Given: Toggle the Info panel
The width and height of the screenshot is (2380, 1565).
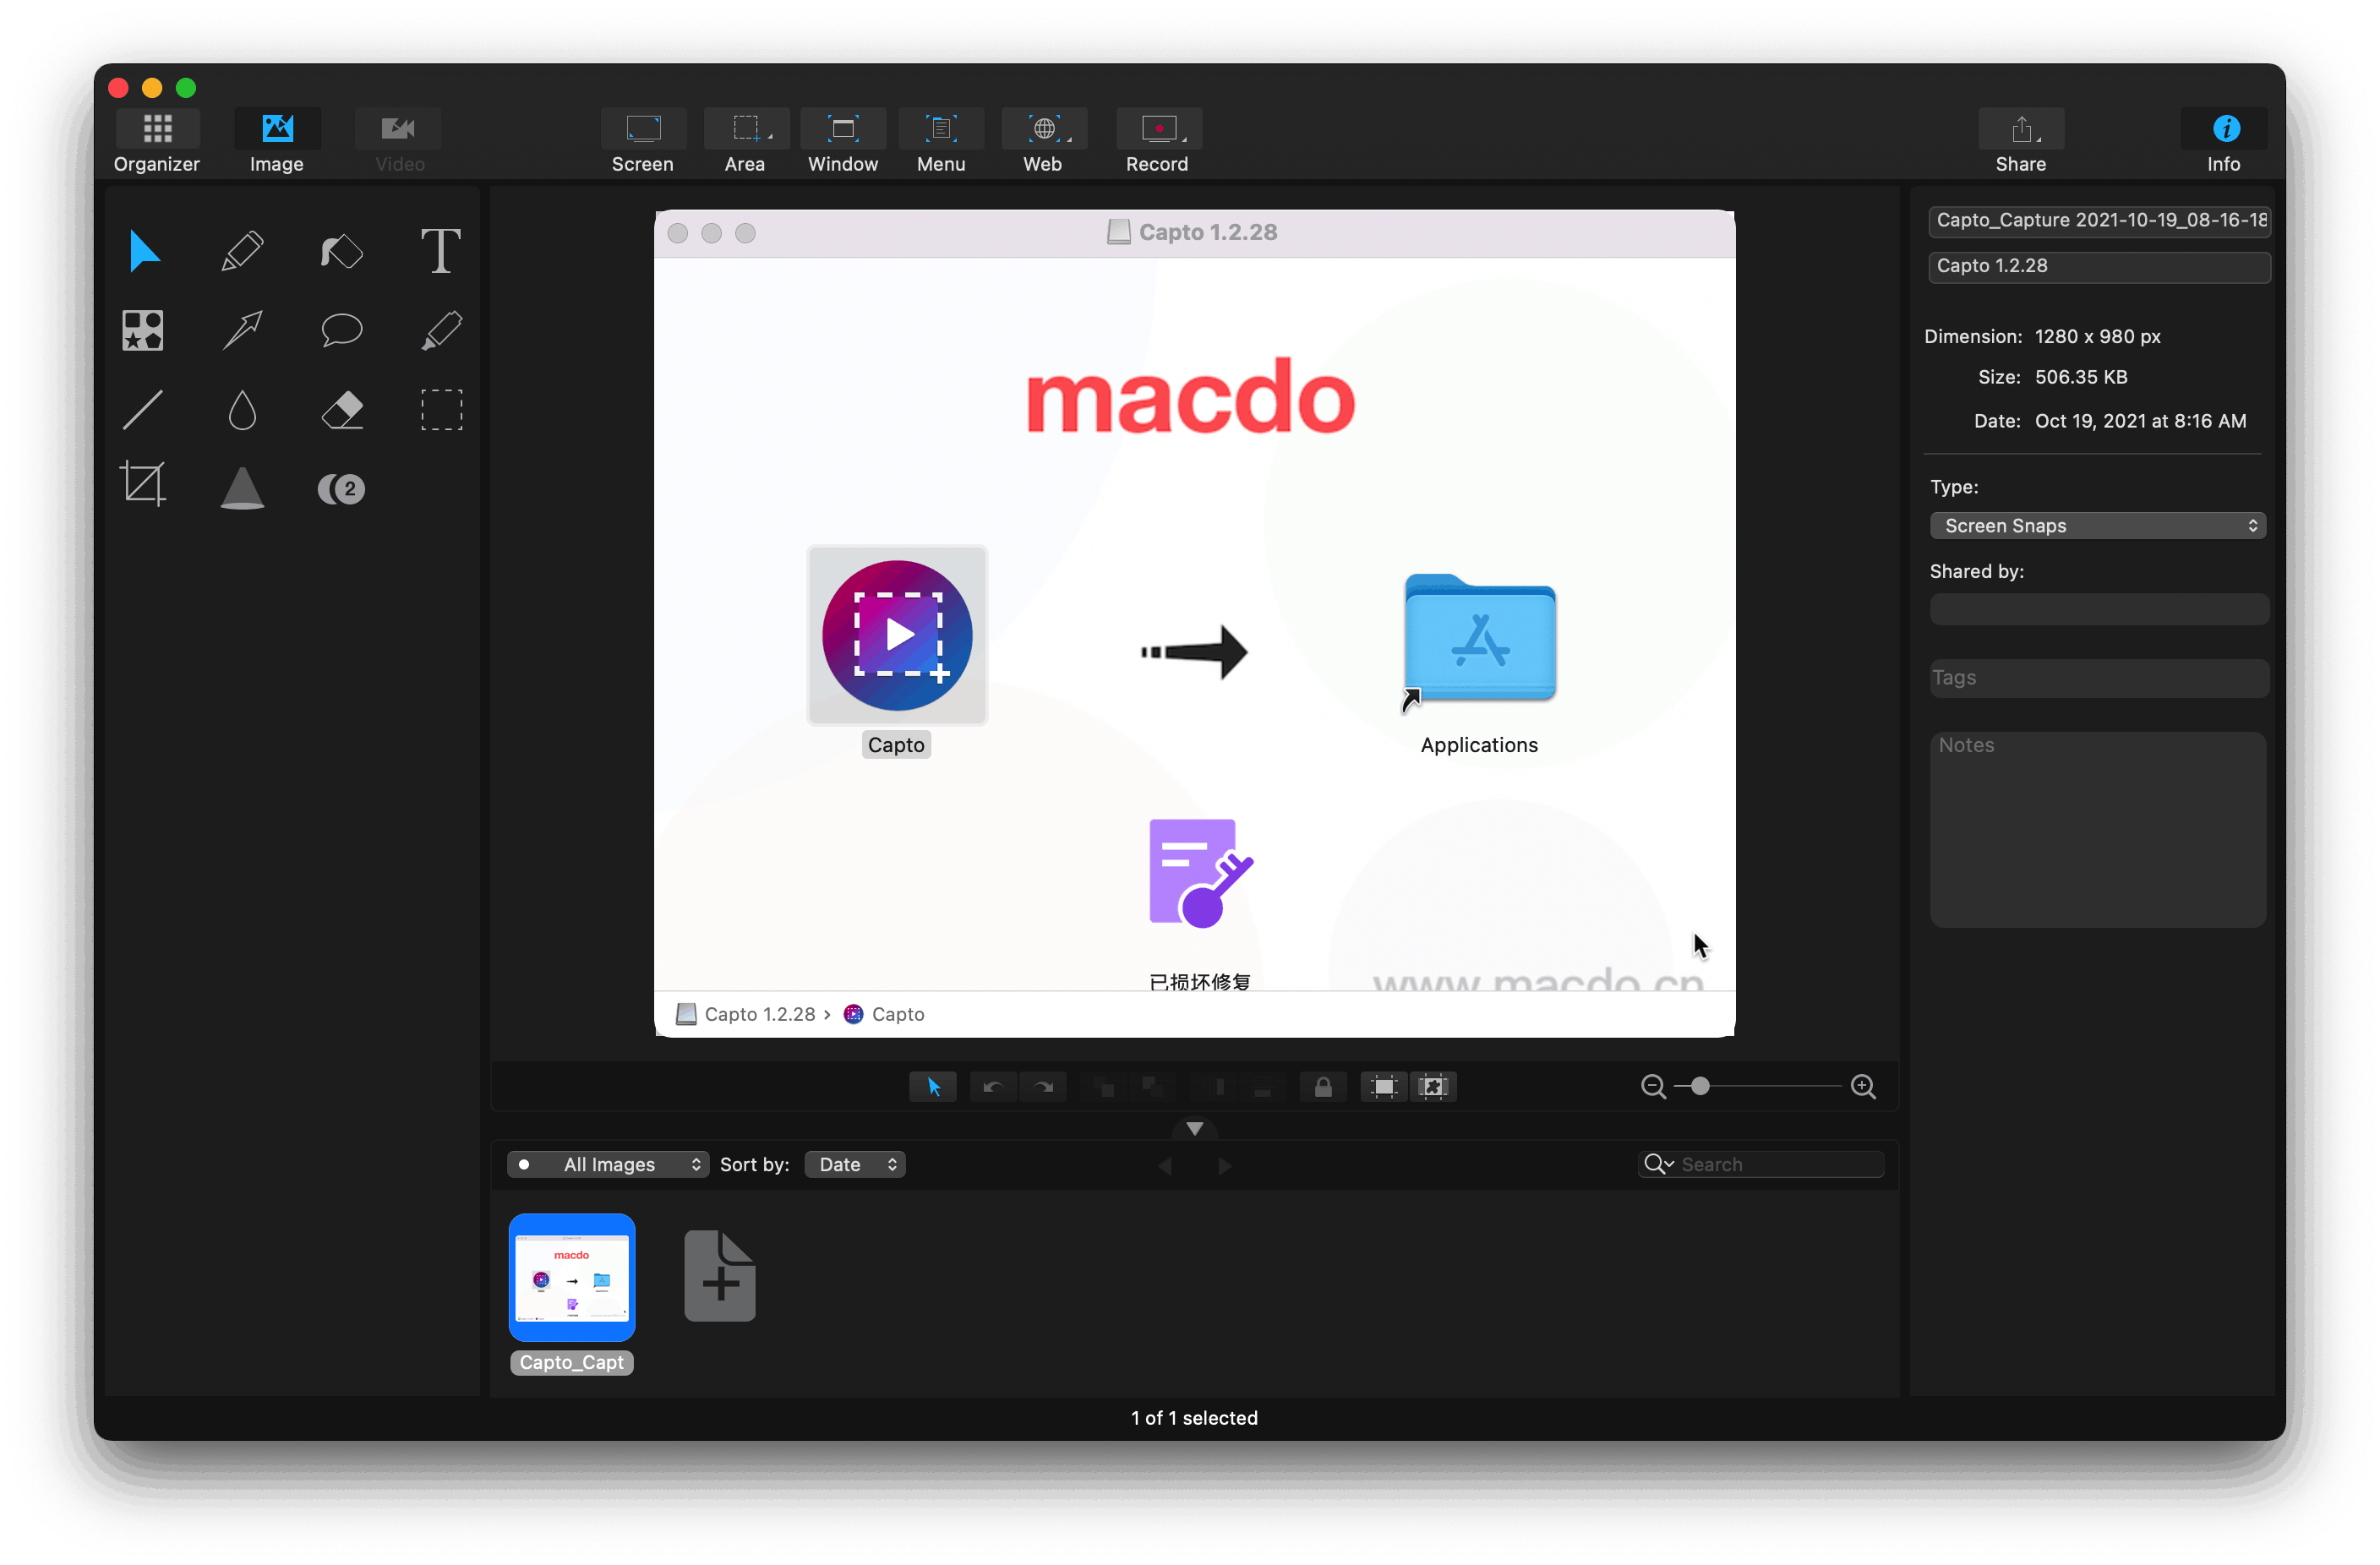Looking at the screenshot, I should click(x=2224, y=141).
